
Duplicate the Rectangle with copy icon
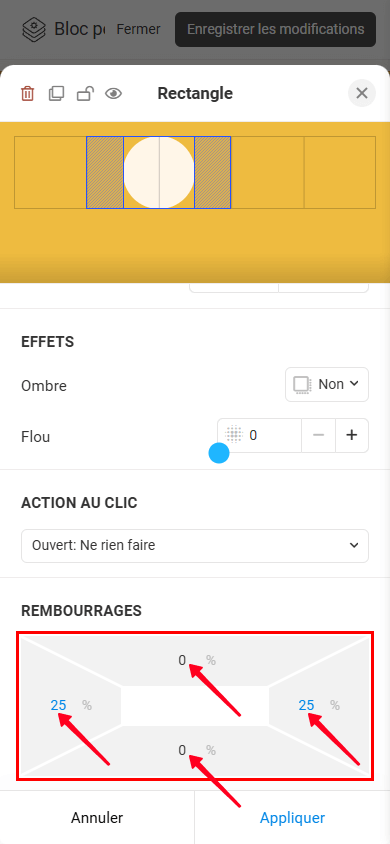pyautogui.click(x=56, y=94)
